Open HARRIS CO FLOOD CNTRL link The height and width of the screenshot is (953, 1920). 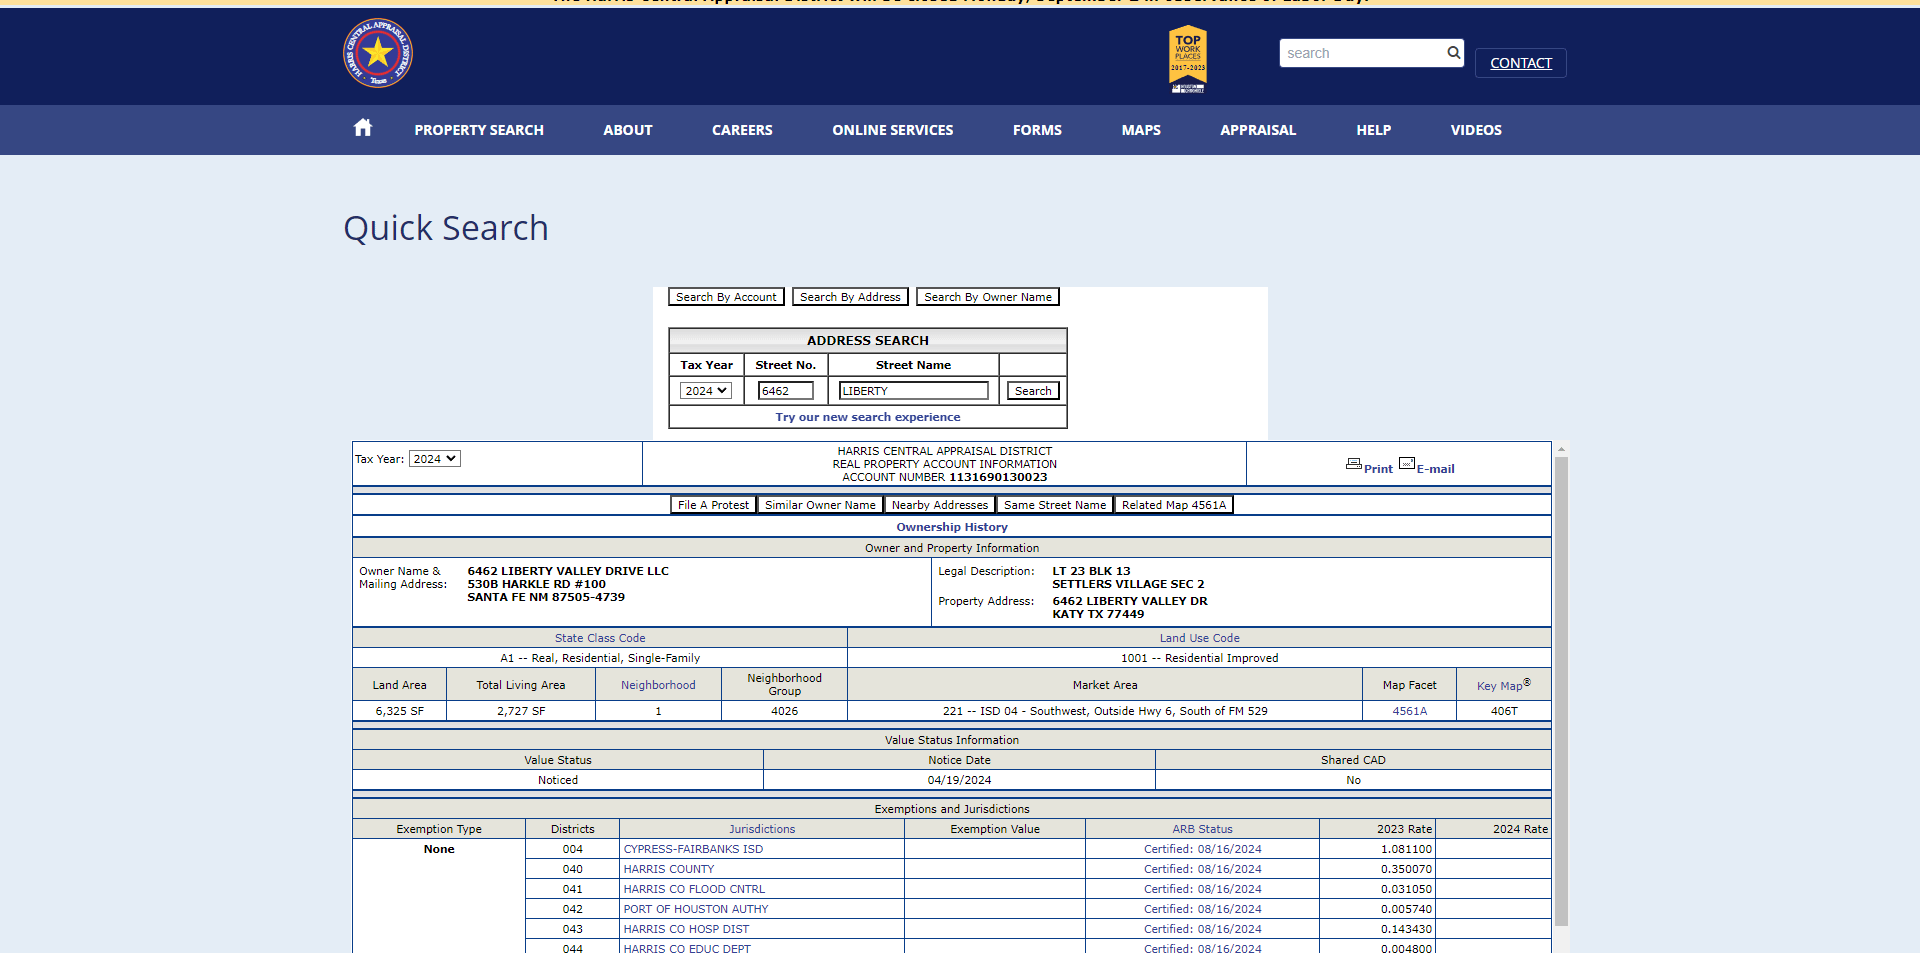694,889
